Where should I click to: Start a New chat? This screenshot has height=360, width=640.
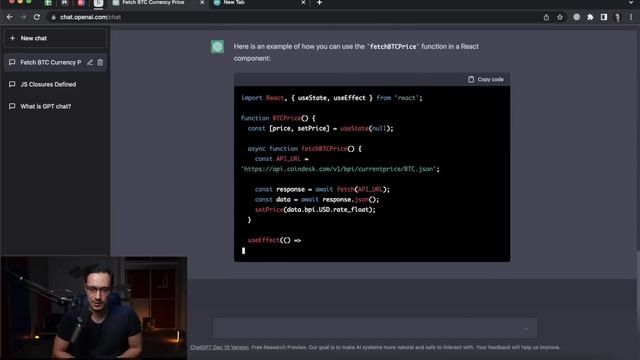tap(55, 38)
